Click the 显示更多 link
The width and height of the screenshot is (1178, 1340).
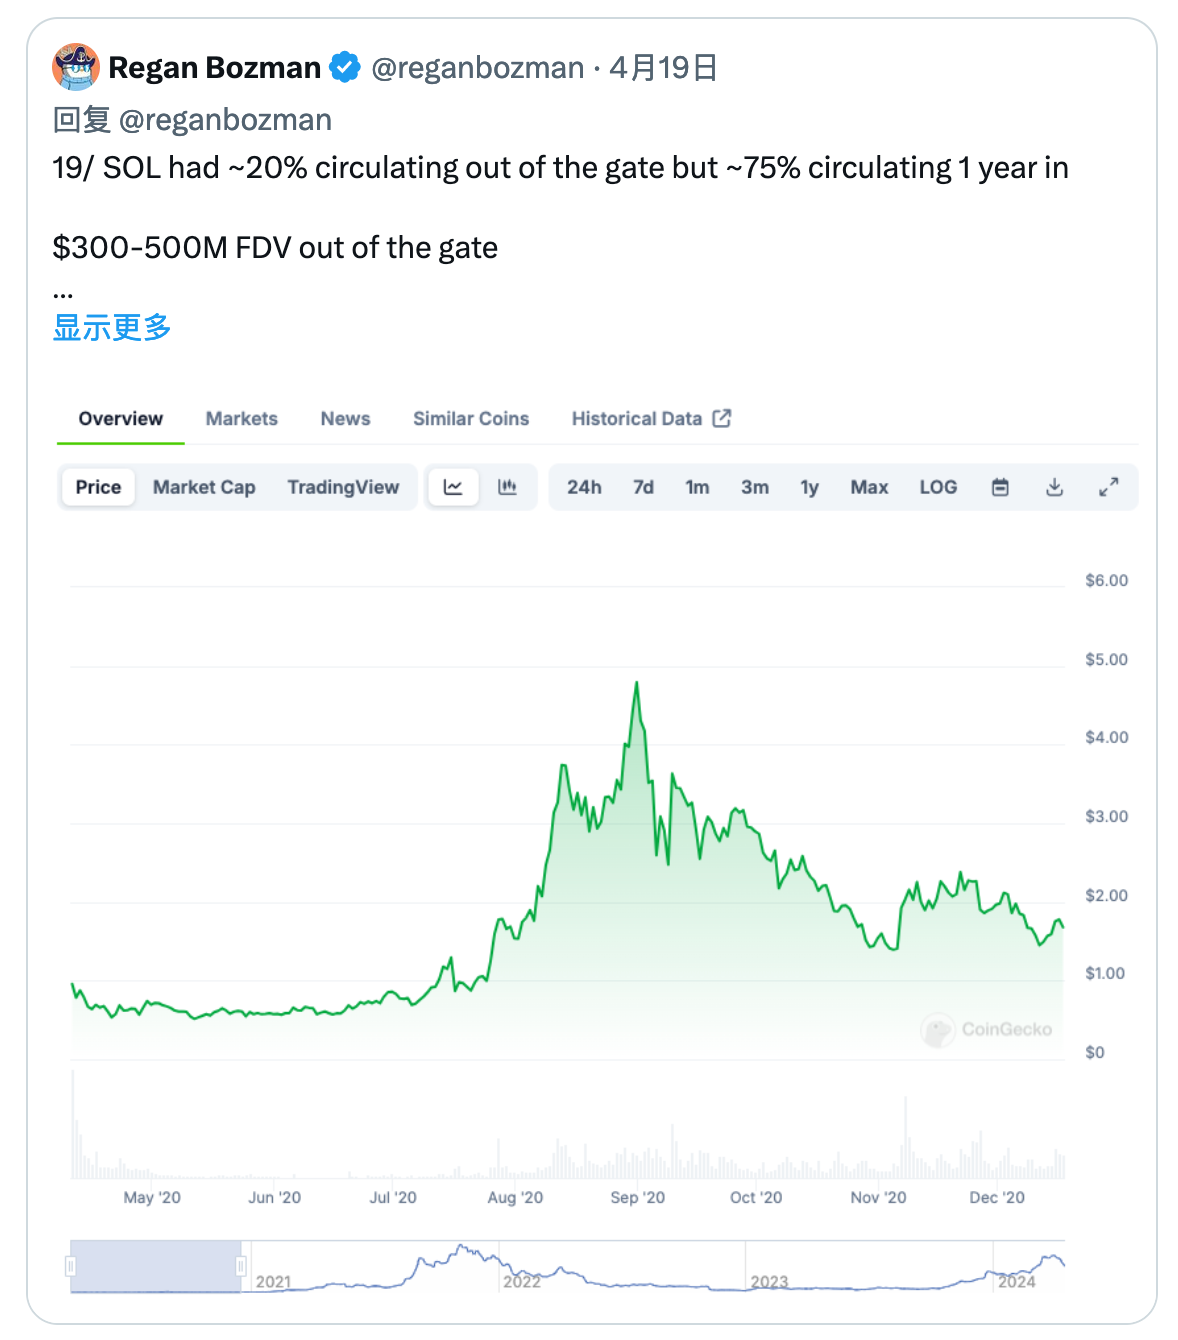111,327
